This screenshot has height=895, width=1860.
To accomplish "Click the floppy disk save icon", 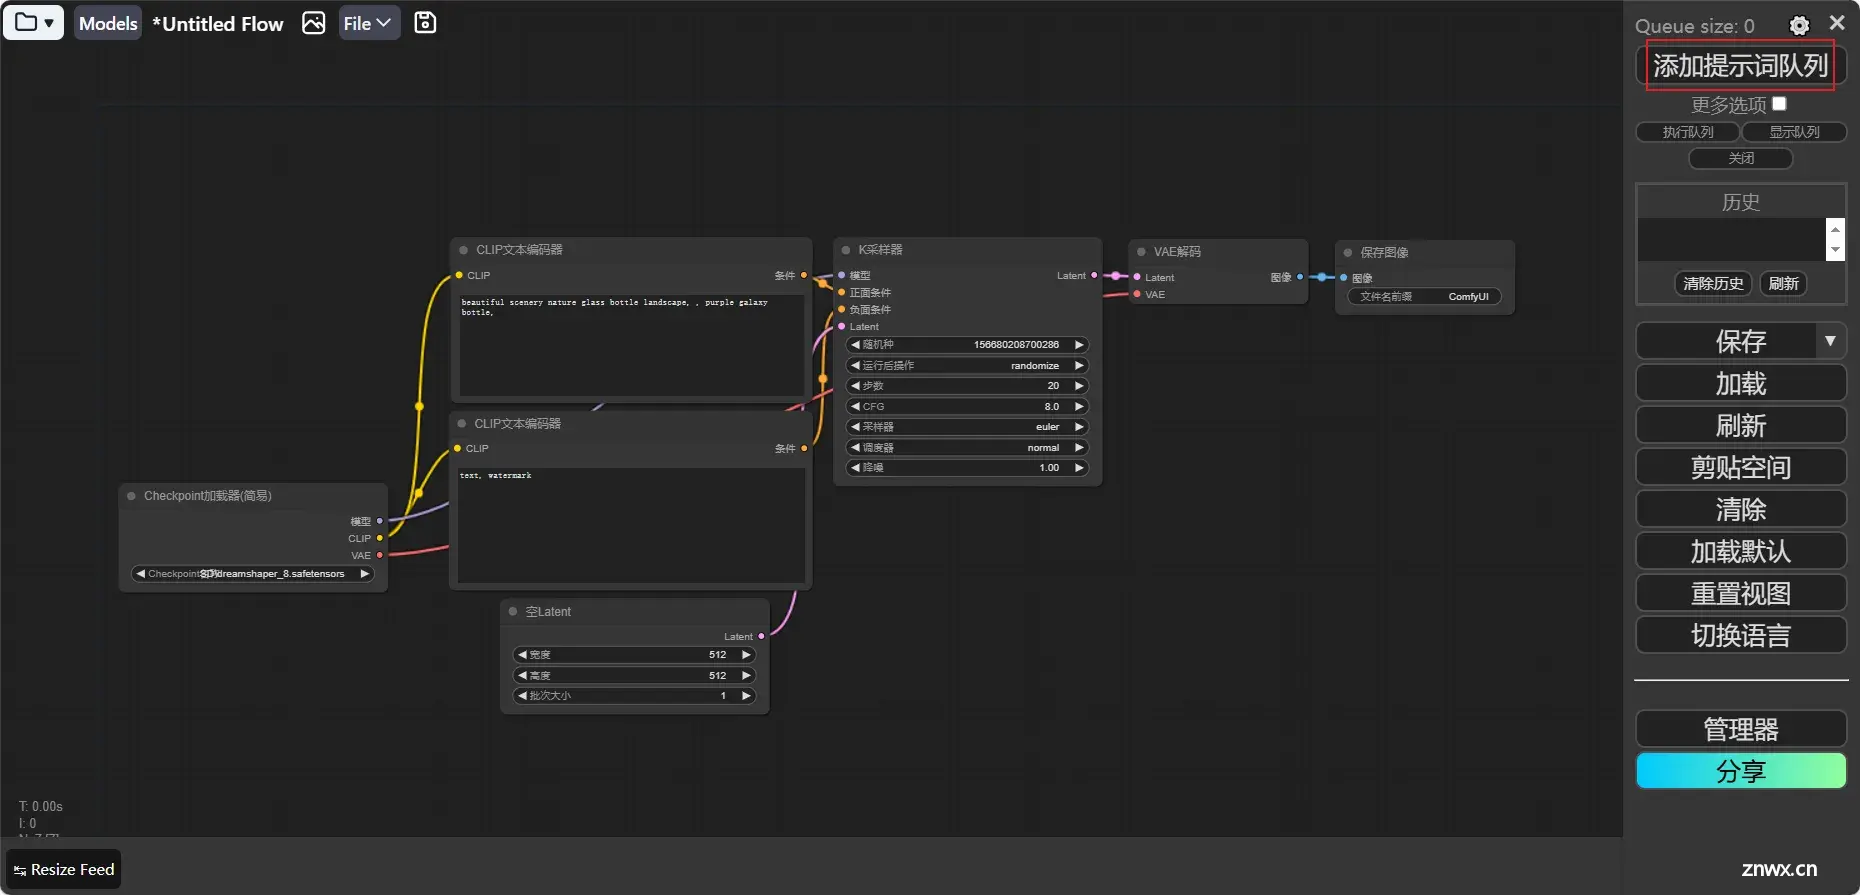I will (425, 23).
